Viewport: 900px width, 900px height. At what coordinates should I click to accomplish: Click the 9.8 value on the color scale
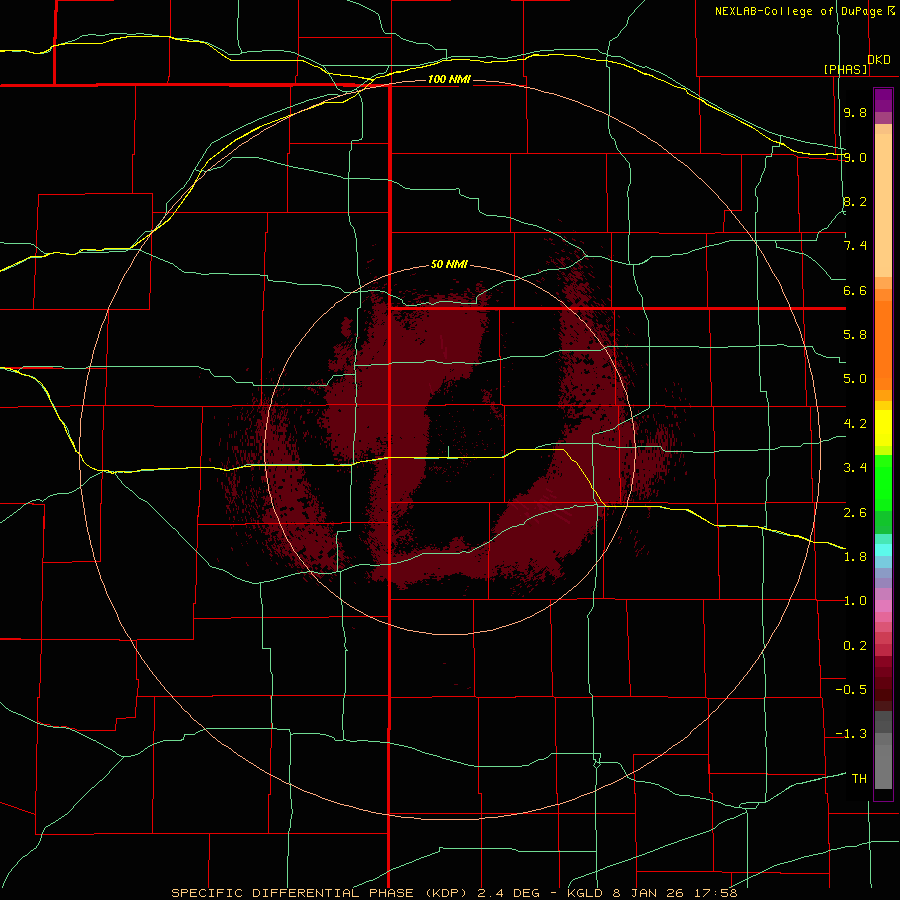(855, 113)
